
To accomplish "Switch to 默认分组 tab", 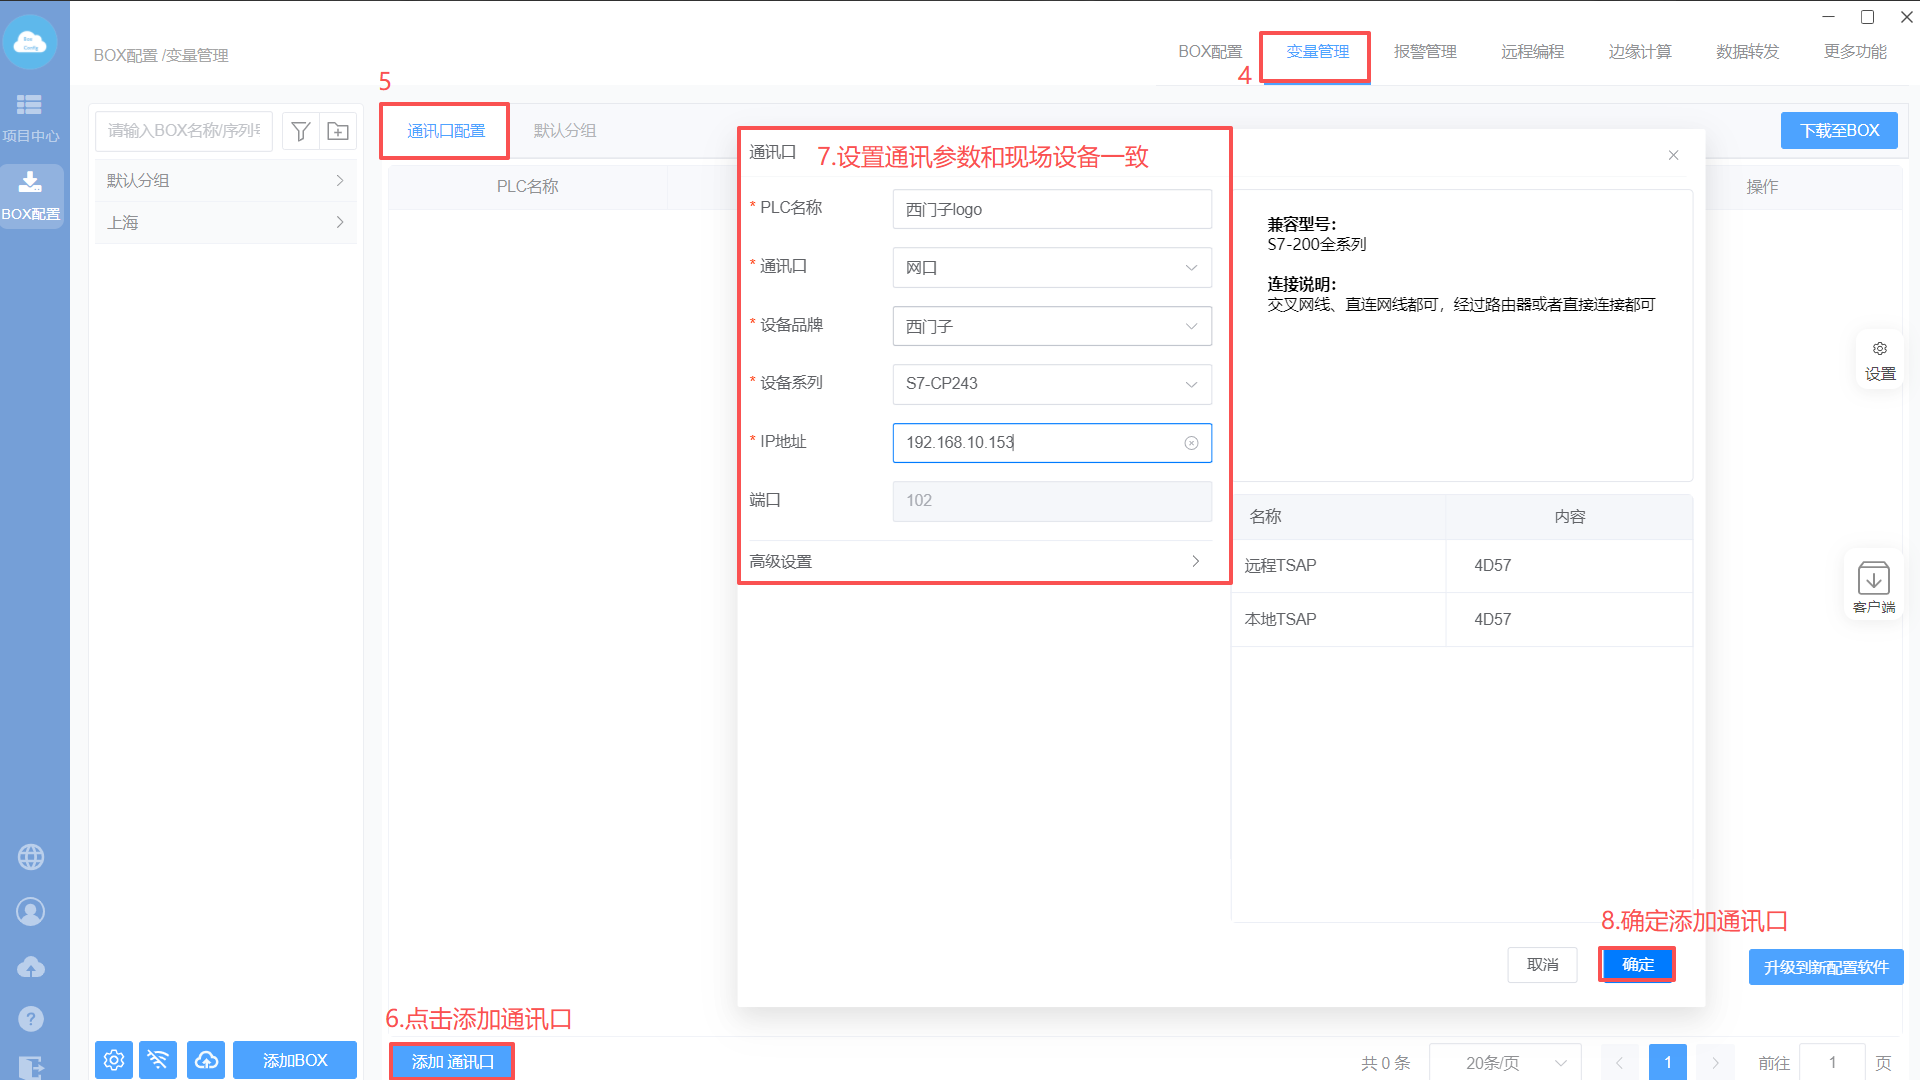I will tap(564, 131).
